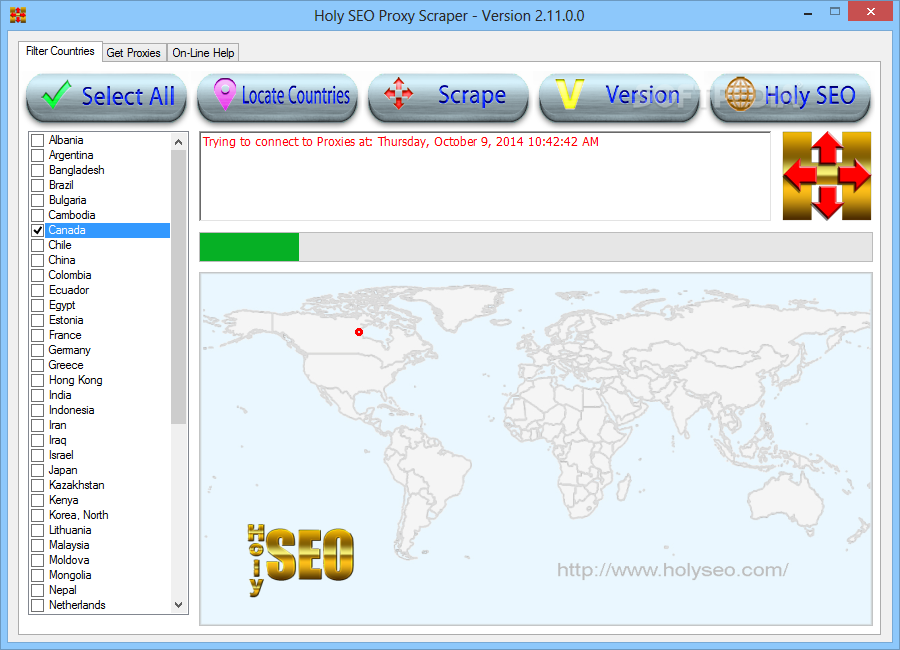Tick the Japan checkbox

[x=37, y=470]
